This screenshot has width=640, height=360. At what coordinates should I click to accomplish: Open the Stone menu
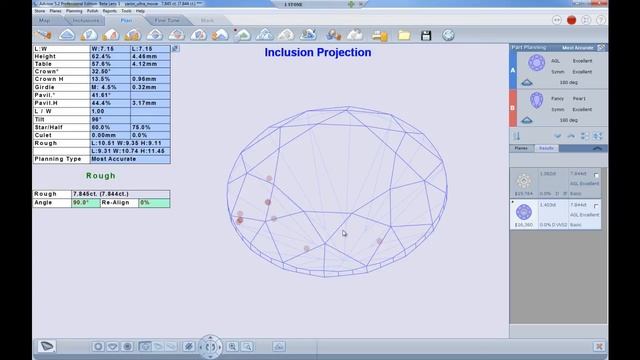click(x=40, y=11)
